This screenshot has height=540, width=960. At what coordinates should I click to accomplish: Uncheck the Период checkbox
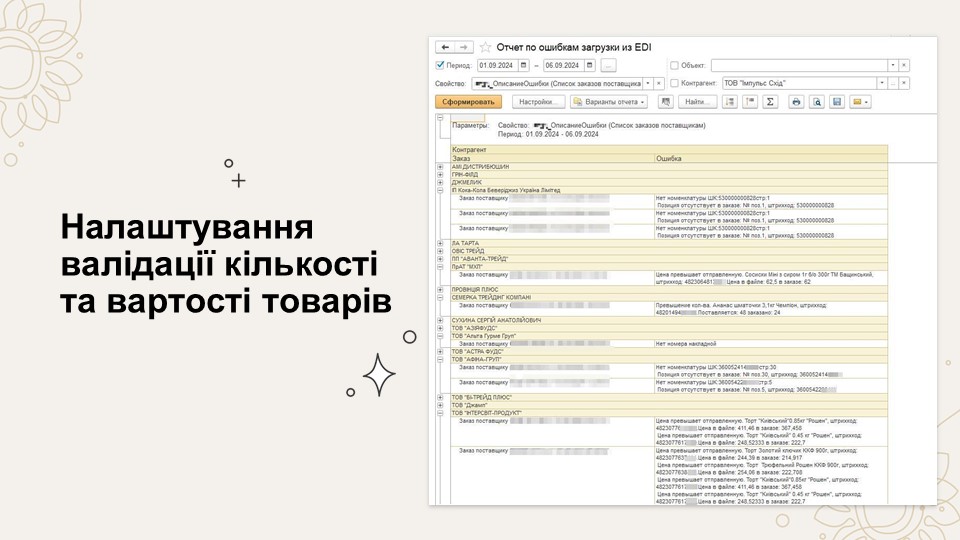coord(441,66)
